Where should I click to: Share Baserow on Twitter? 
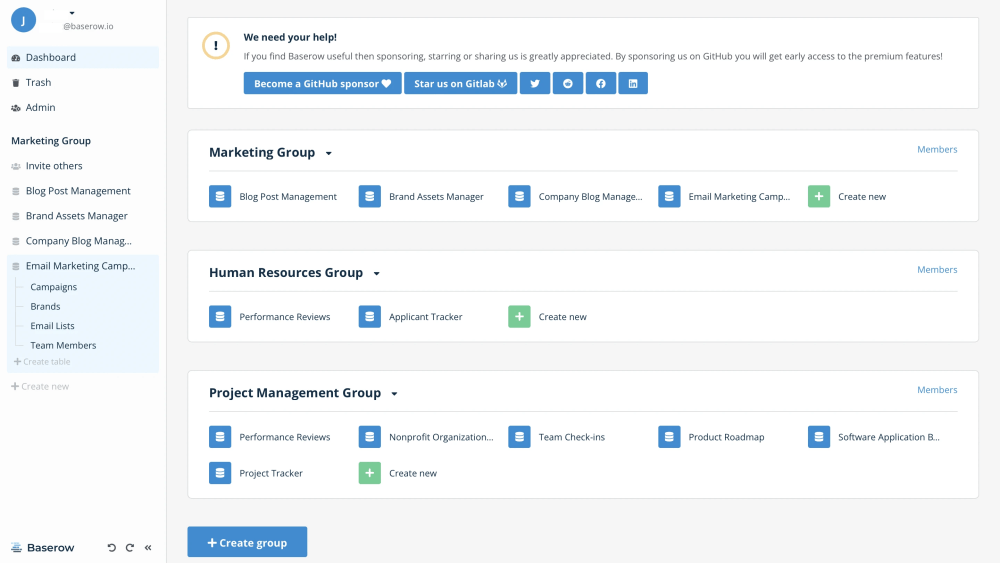(x=535, y=84)
